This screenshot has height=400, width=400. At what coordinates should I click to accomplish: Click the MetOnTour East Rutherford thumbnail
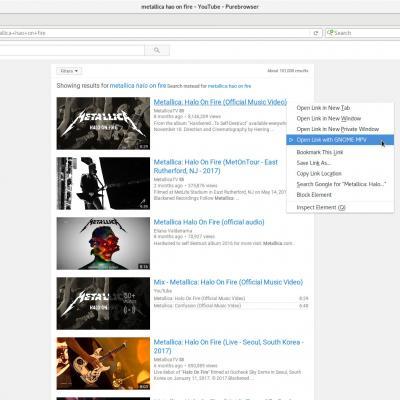tap(103, 183)
